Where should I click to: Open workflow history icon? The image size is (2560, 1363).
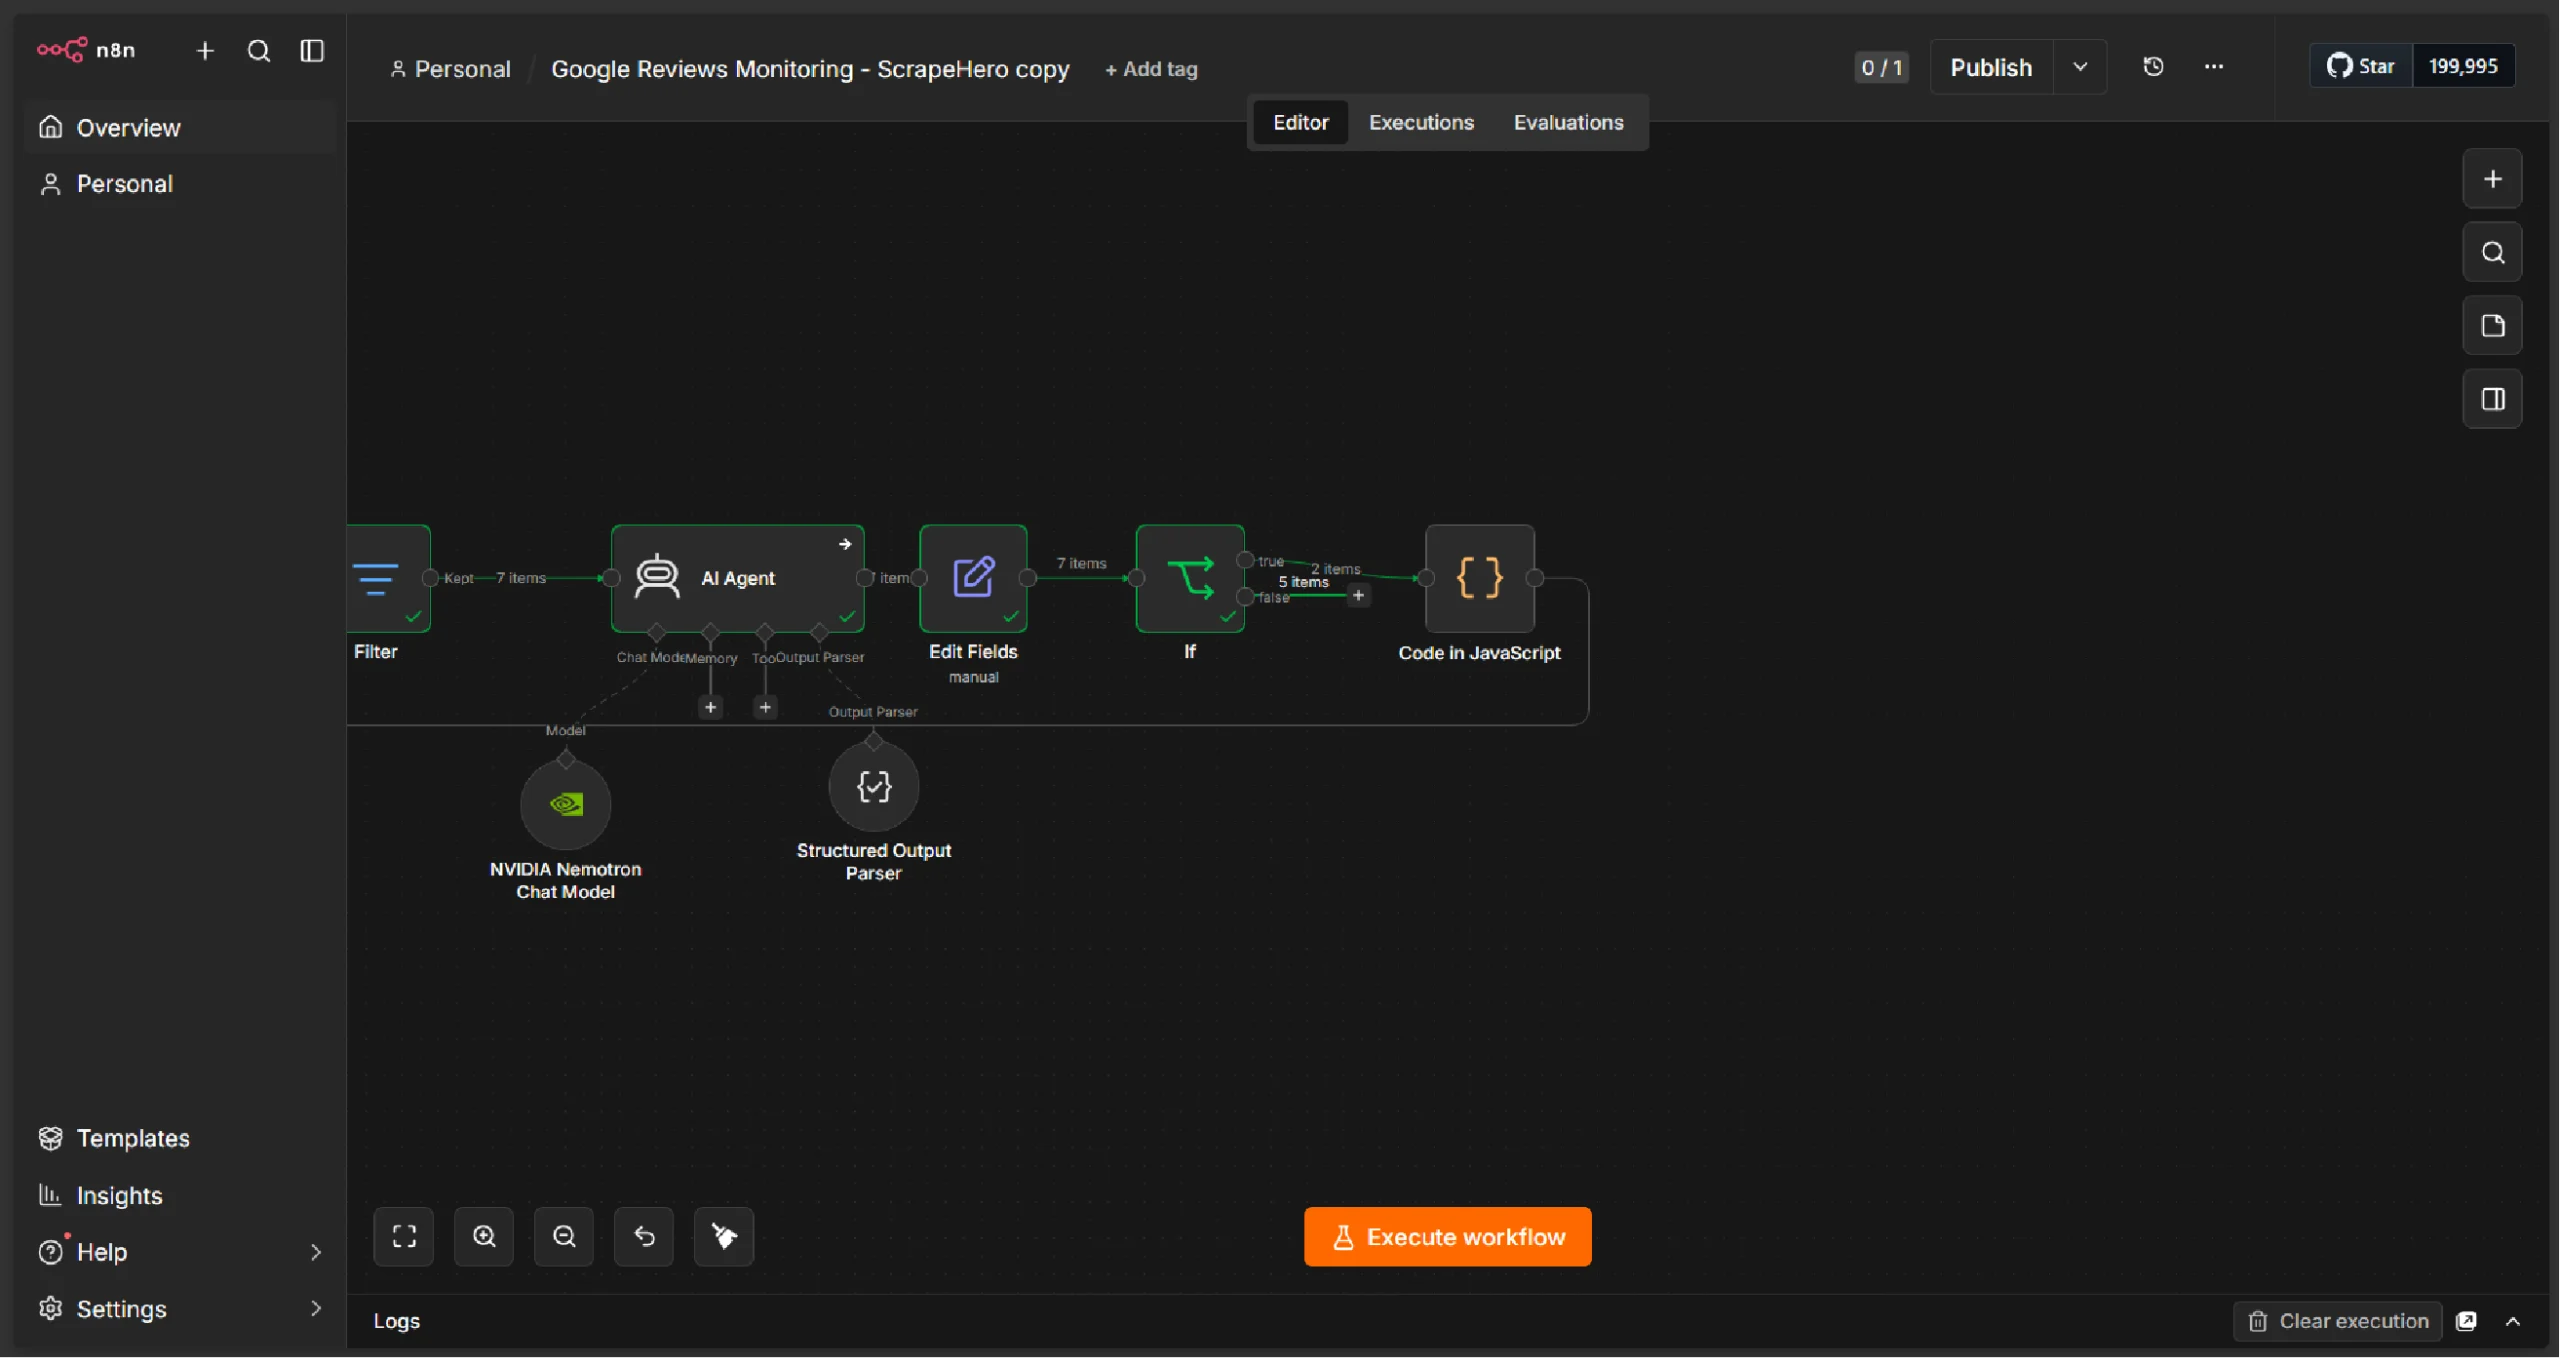[2153, 67]
